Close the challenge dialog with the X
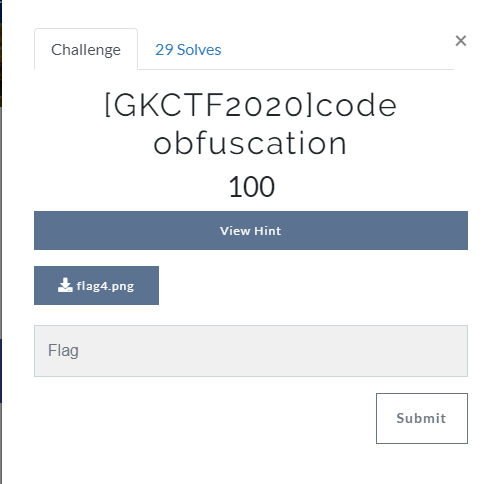 (x=461, y=41)
